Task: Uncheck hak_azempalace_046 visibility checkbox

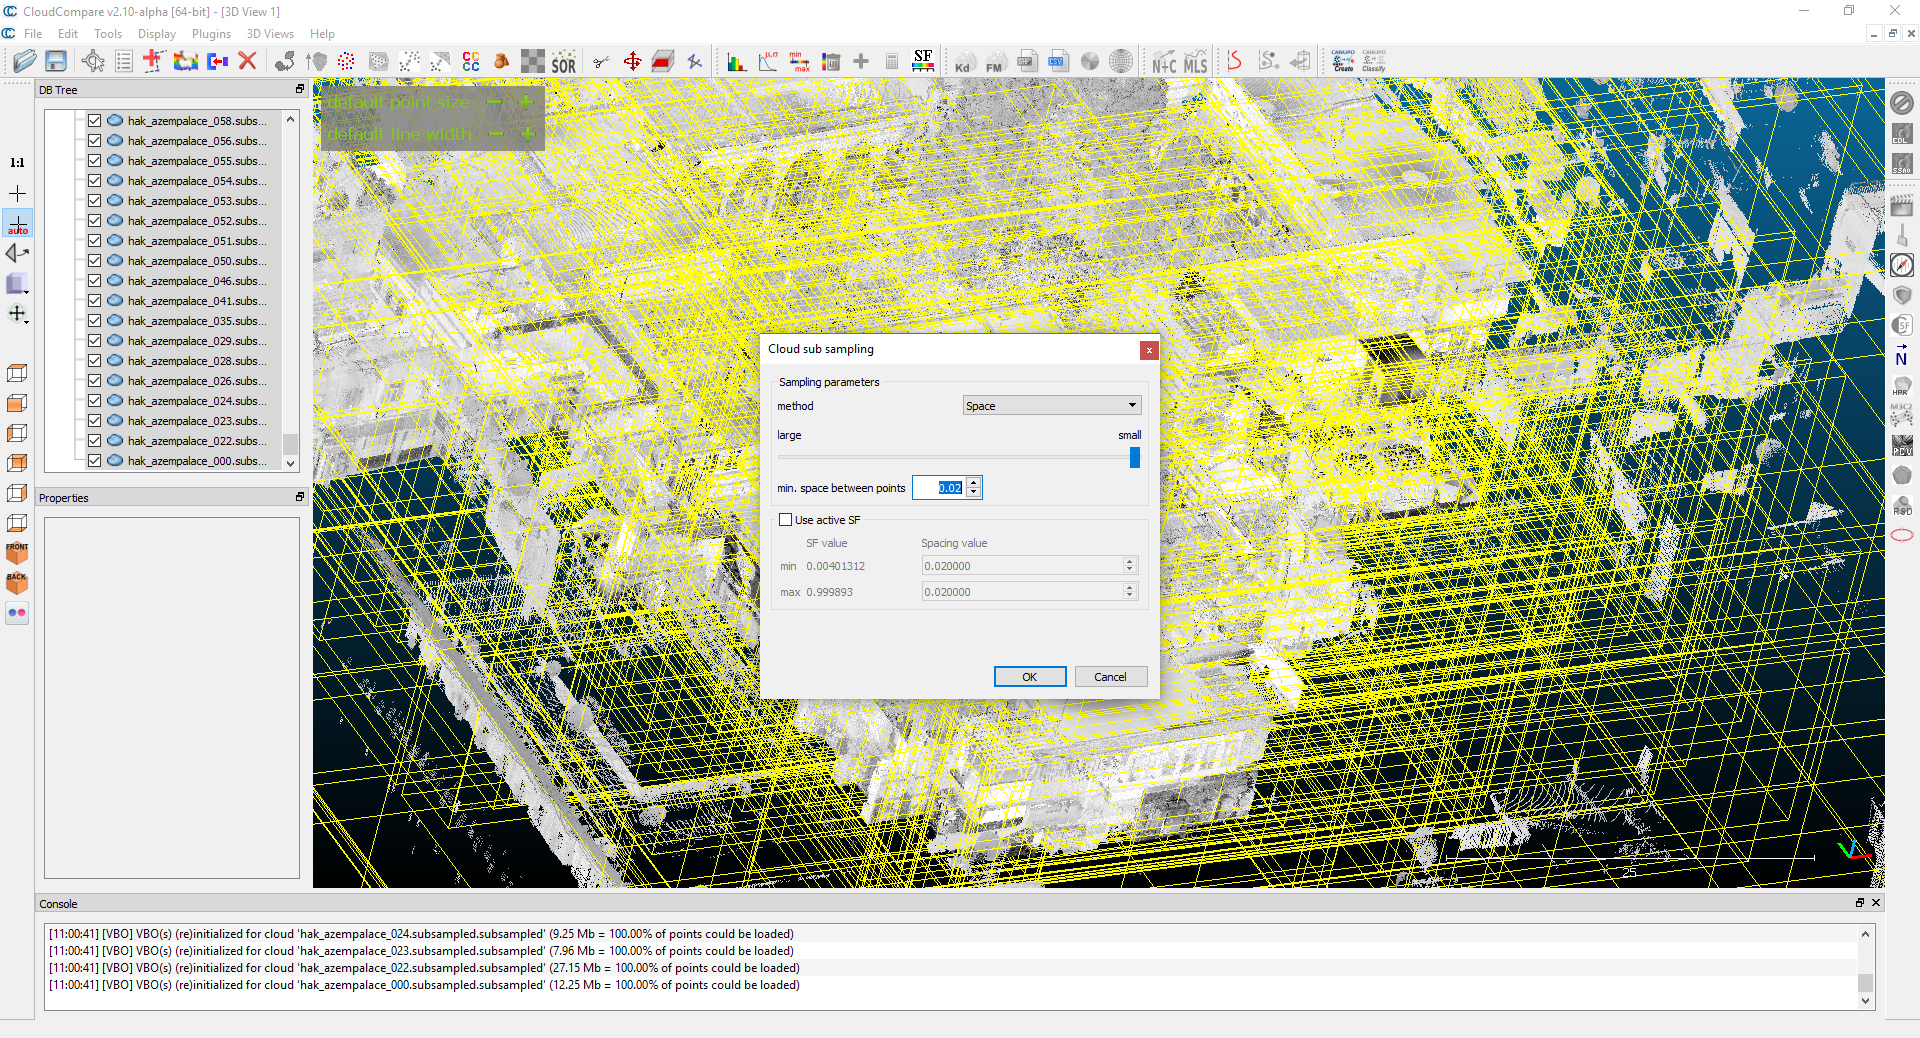Action: pos(94,281)
